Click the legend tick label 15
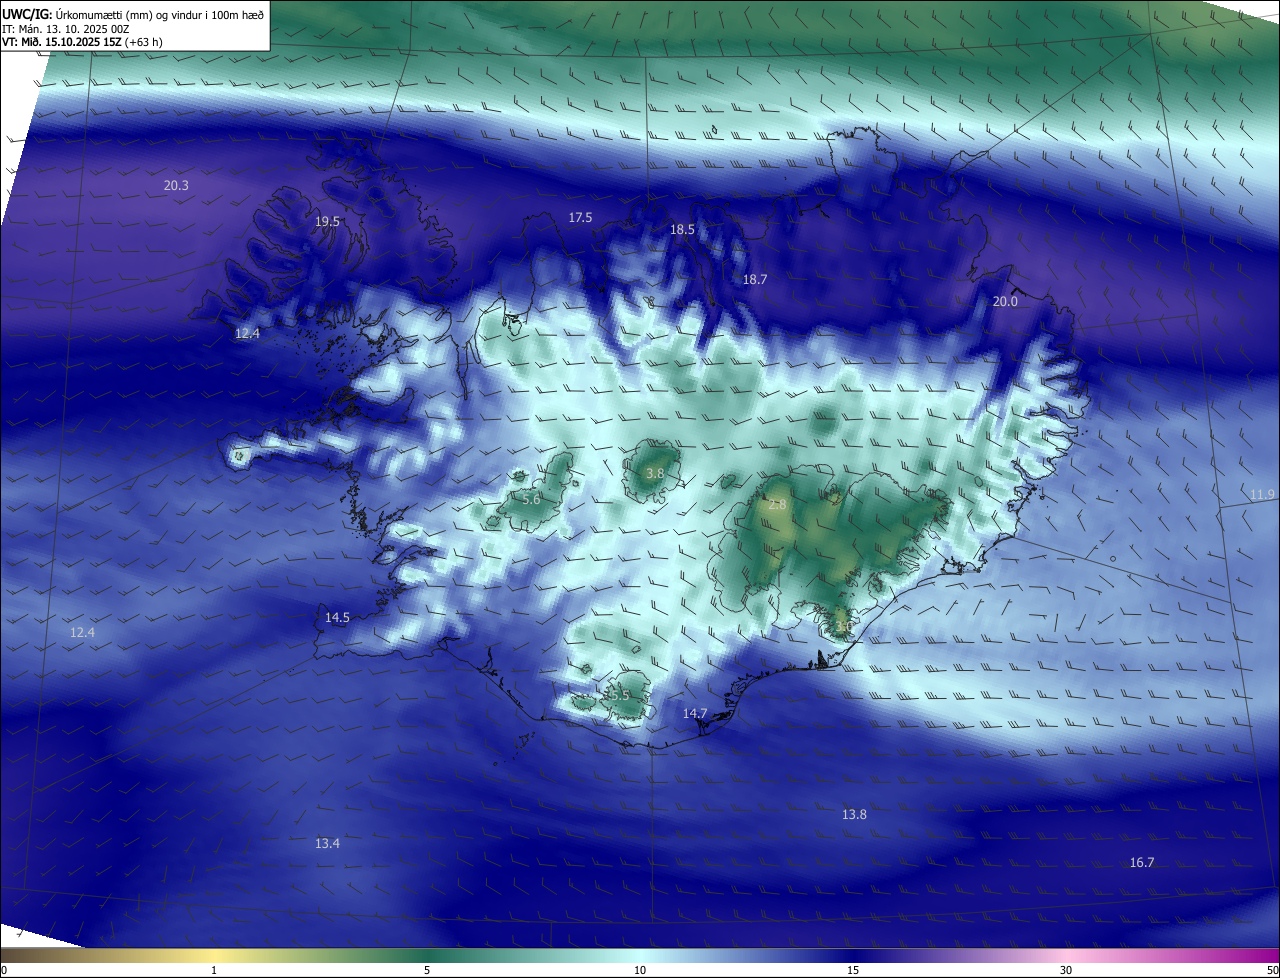The height and width of the screenshot is (978, 1280). pos(853,970)
